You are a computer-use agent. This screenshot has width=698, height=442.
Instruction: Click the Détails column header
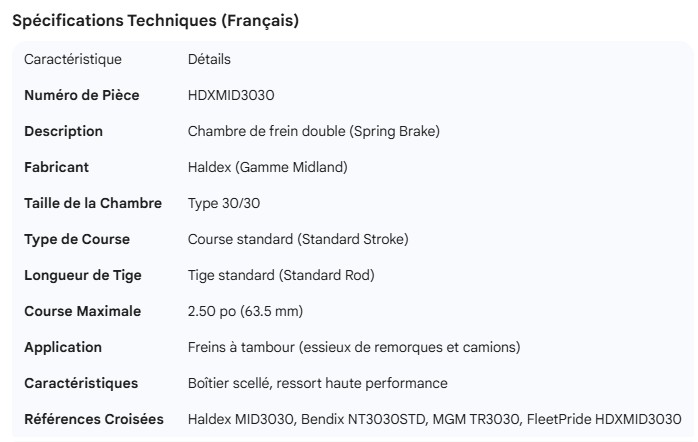[x=209, y=59]
